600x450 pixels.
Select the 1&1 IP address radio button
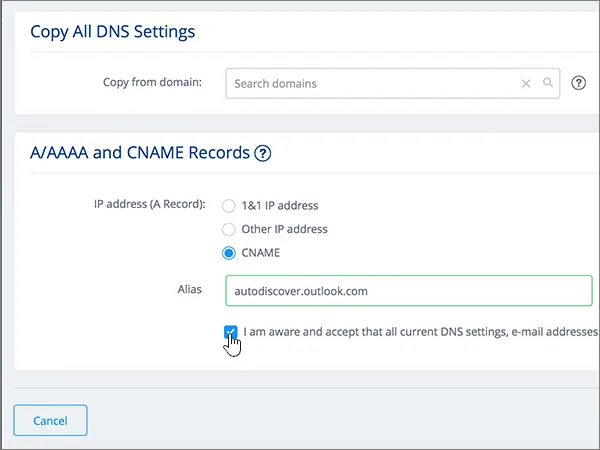(229, 205)
